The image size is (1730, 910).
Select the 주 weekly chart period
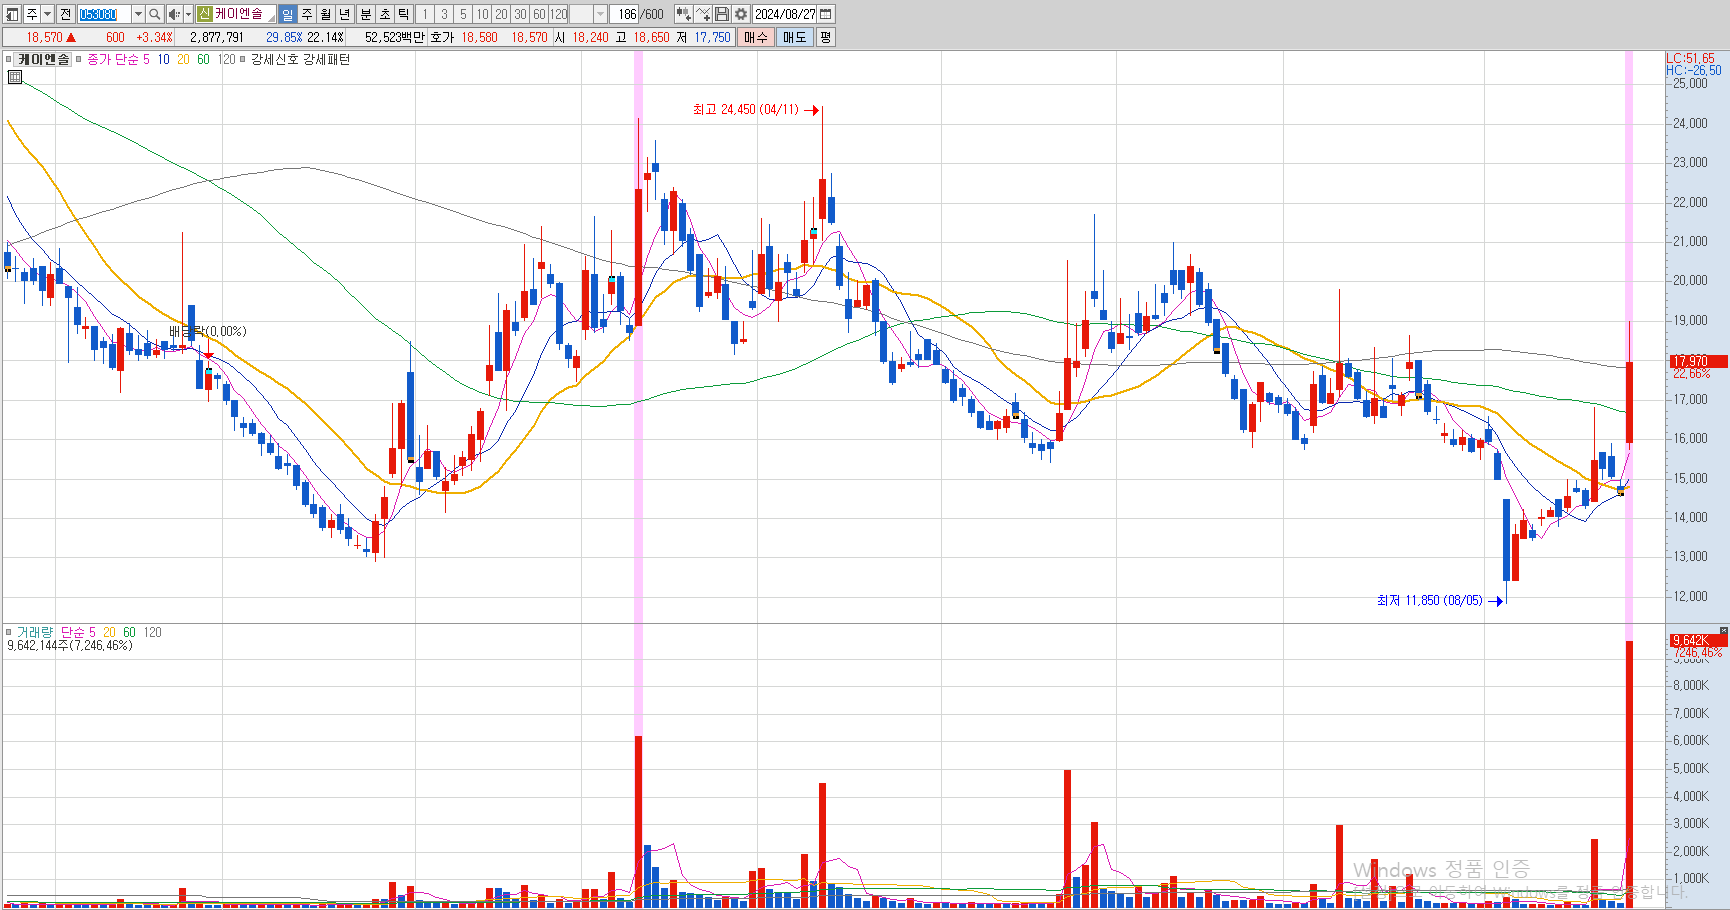click(307, 14)
